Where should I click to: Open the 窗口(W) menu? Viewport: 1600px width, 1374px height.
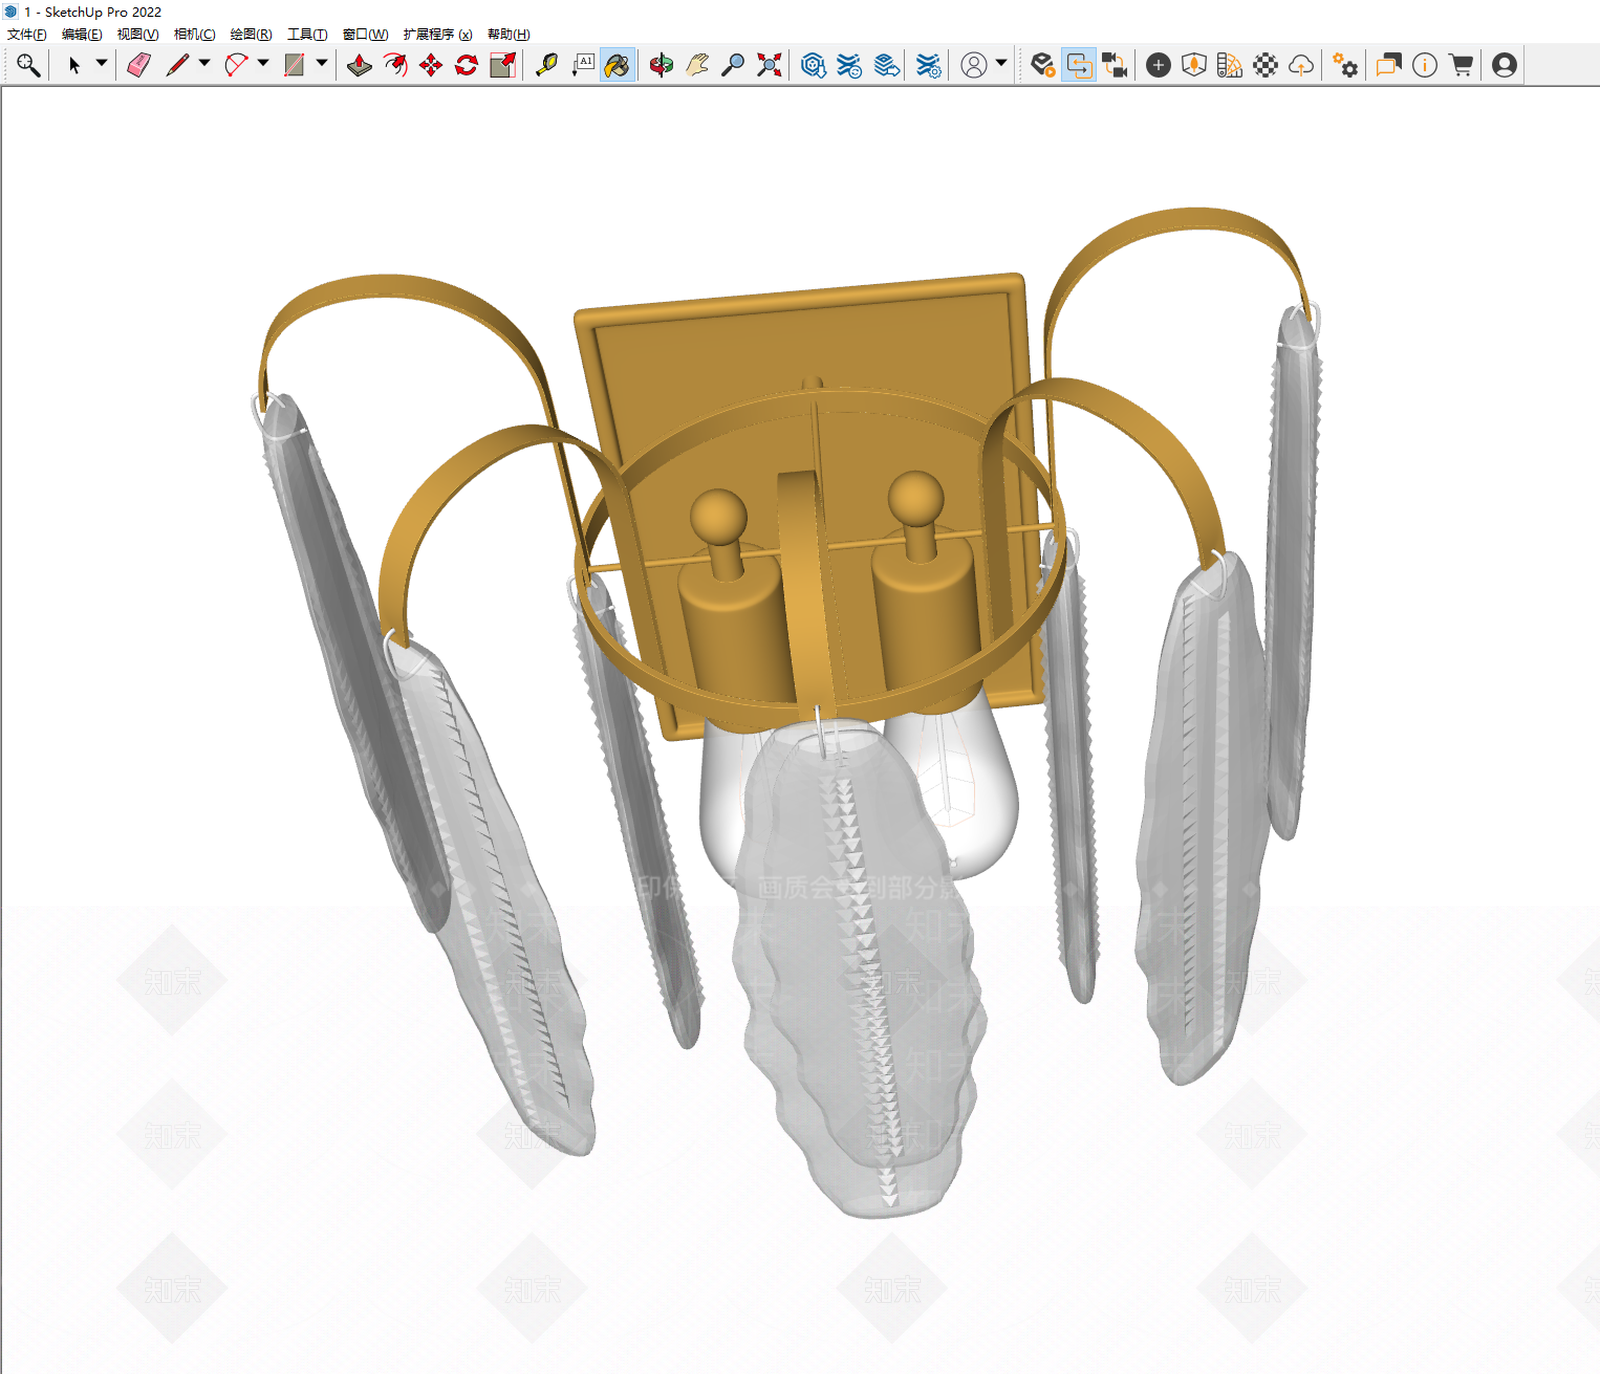click(365, 34)
